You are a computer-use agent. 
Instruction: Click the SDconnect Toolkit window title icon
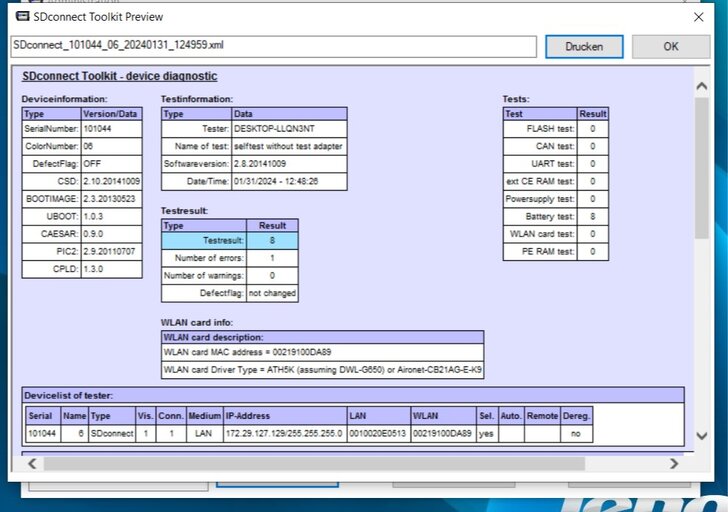(x=22, y=17)
